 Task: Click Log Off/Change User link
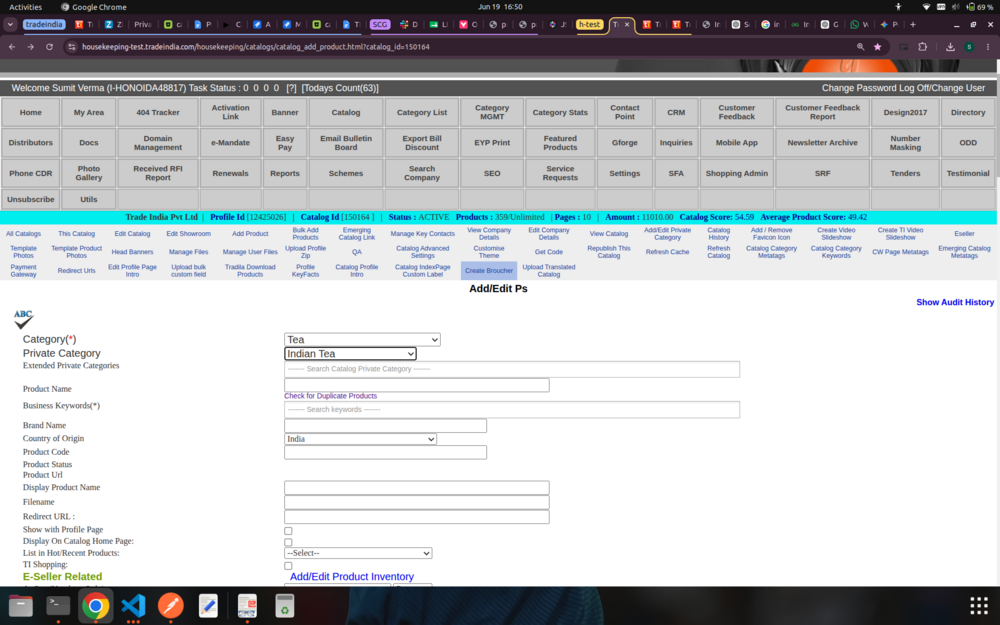click(x=941, y=88)
